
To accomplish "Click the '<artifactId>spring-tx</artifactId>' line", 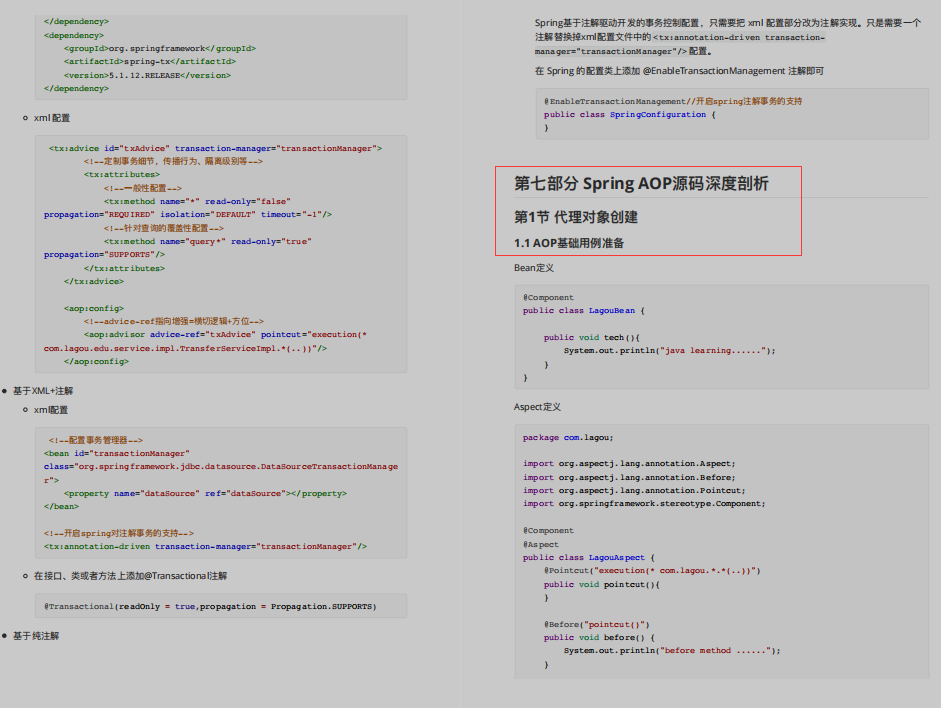I will tap(150, 61).
